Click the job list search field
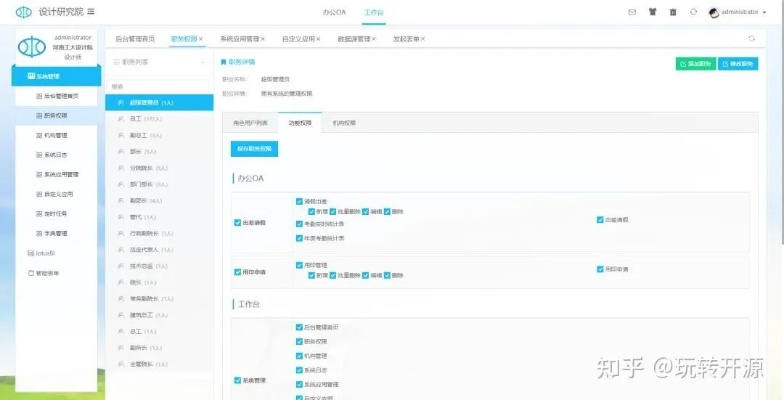 [x=160, y=86]
